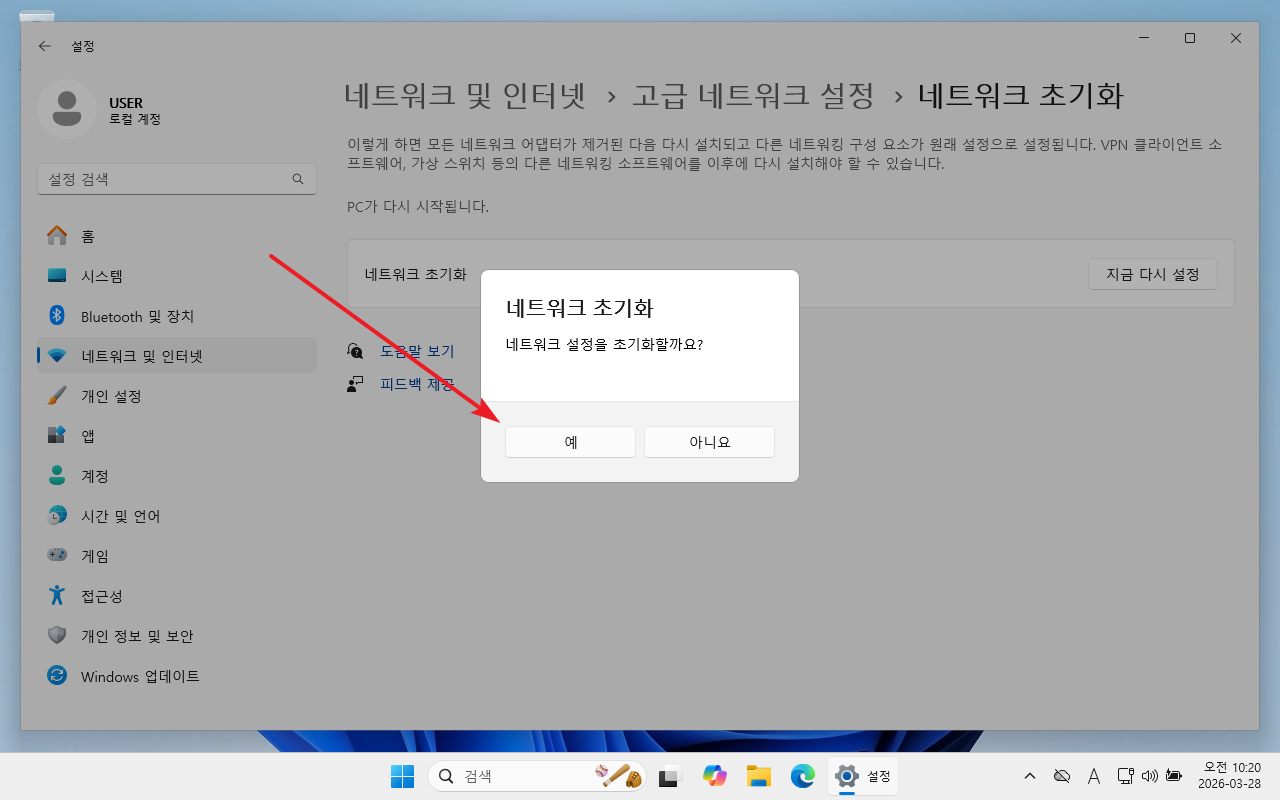This screenshot has width=1280, height=800.
Task: Open 접근성 settings
Action: (101, 596)
